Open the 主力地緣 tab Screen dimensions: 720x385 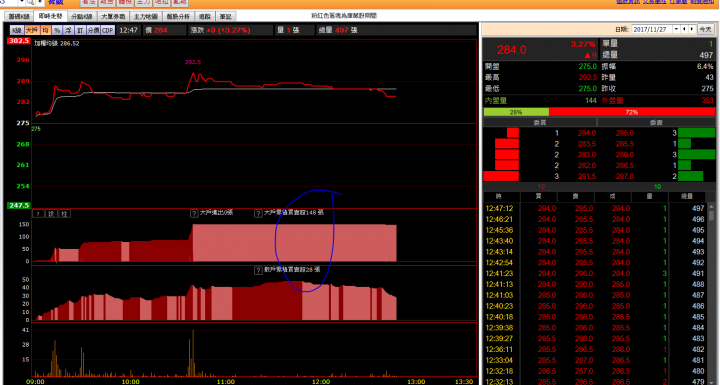(x=146, y=17)
